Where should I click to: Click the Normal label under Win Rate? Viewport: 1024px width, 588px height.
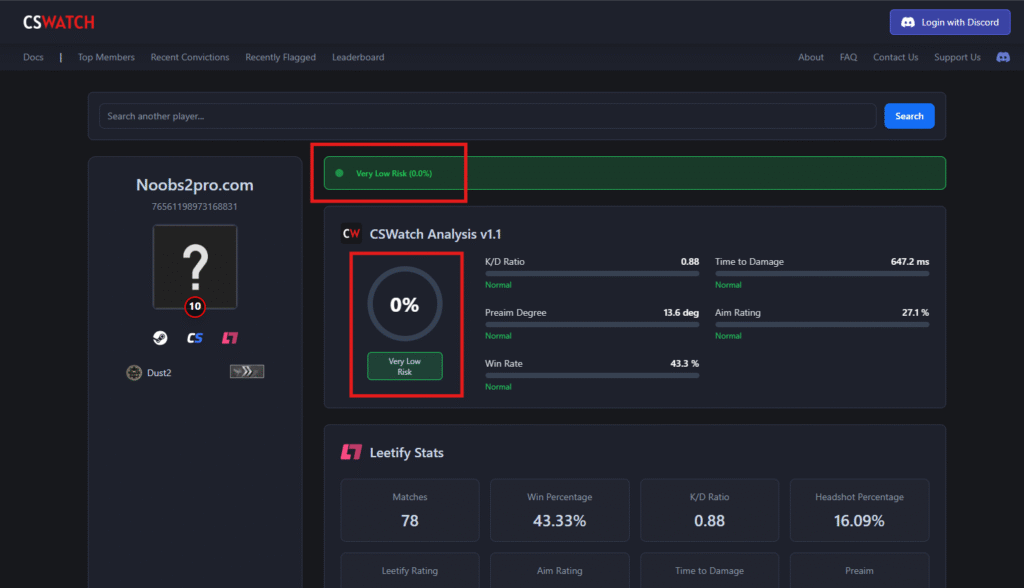pos(498,387)
